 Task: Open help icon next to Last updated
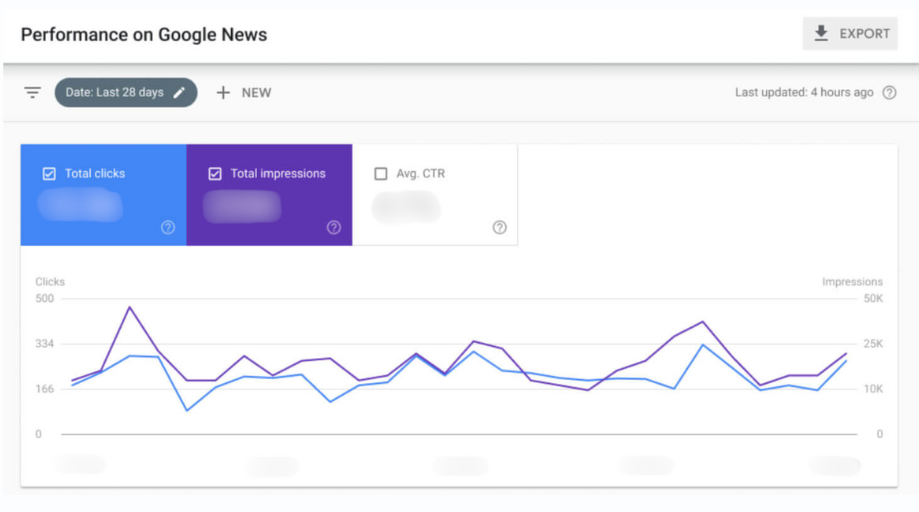889,93
